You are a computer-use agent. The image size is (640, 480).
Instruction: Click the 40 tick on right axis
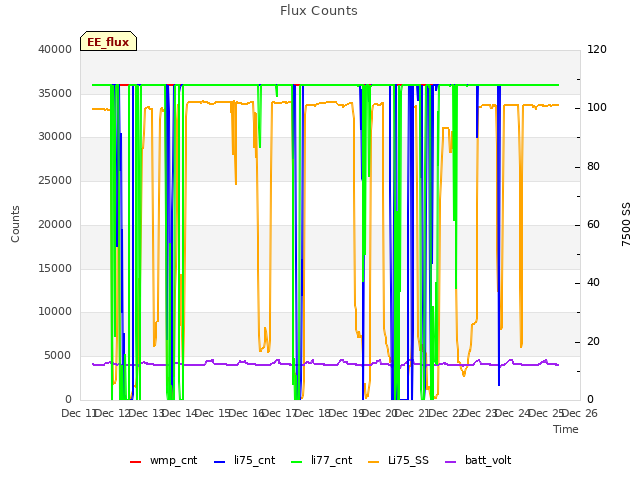click(x=593, y=283)
